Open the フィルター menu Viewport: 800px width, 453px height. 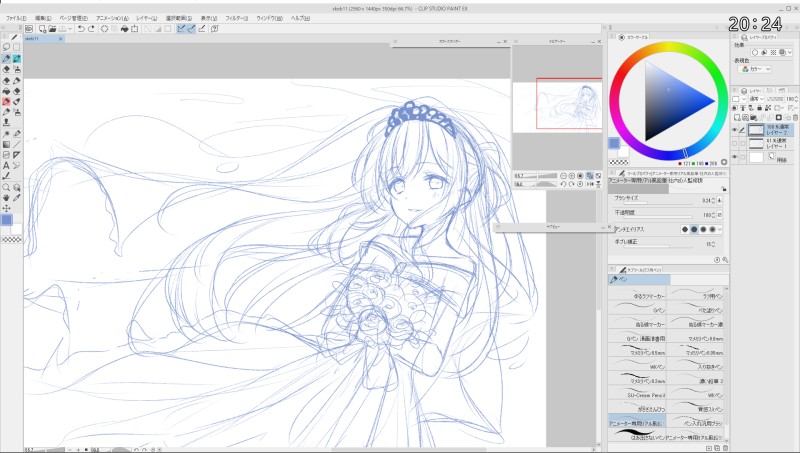click(237, 18)
